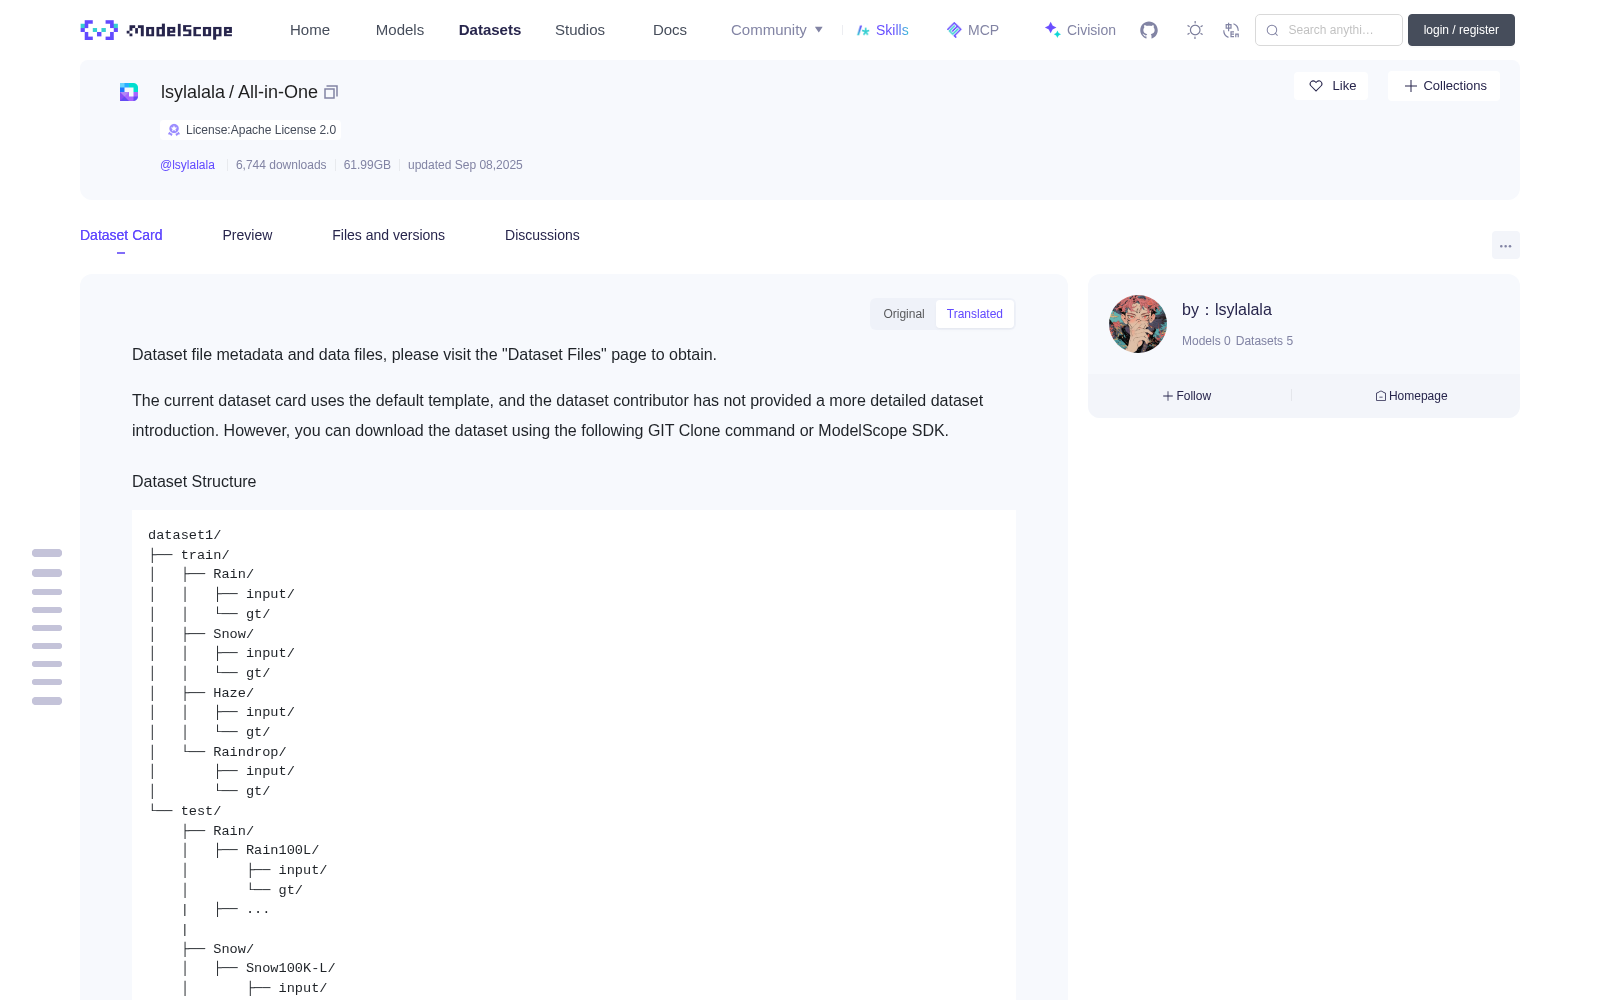1600x1000 pixels.
Task: Open the Models section
Action: click(400, 30)
